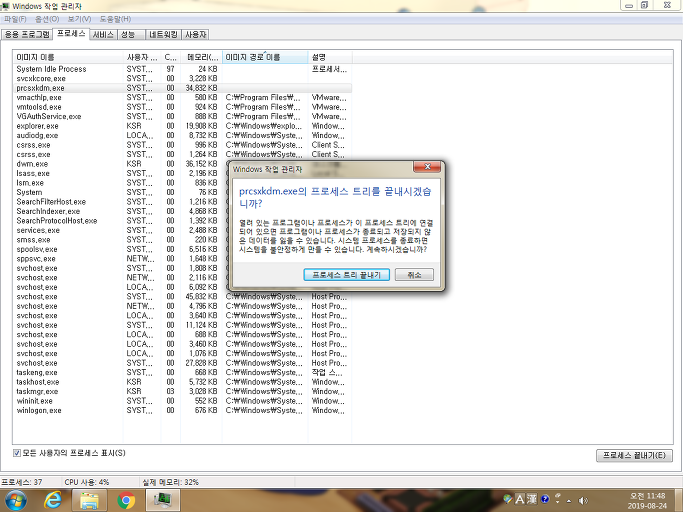Click the speaker volume tray icon

pyautogui.click(x=583, y=500)
